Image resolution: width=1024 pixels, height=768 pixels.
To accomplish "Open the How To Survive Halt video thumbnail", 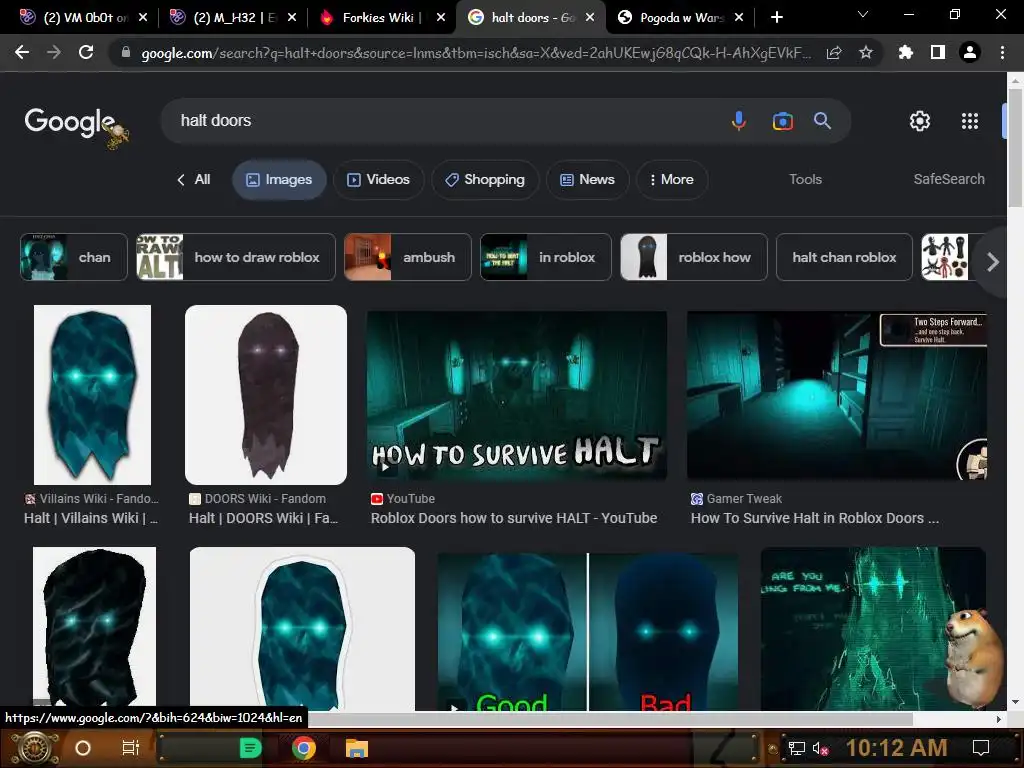I will (x=517, y=395).
